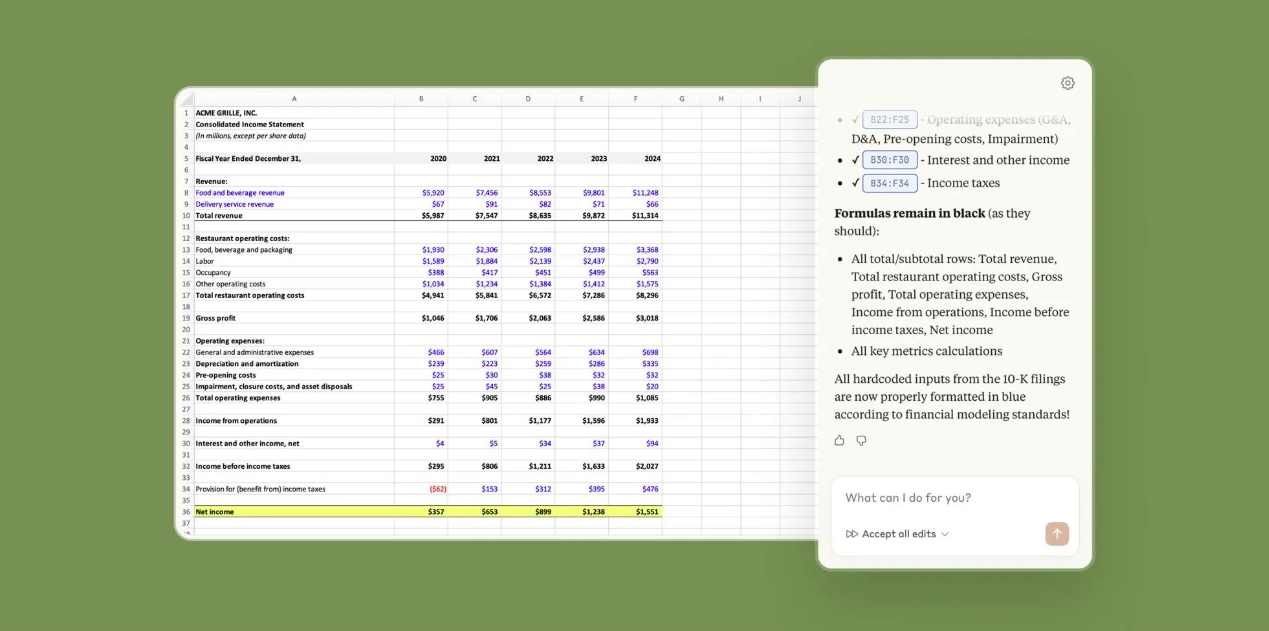Open the B22:F25 cell range chip

point(890,120)
